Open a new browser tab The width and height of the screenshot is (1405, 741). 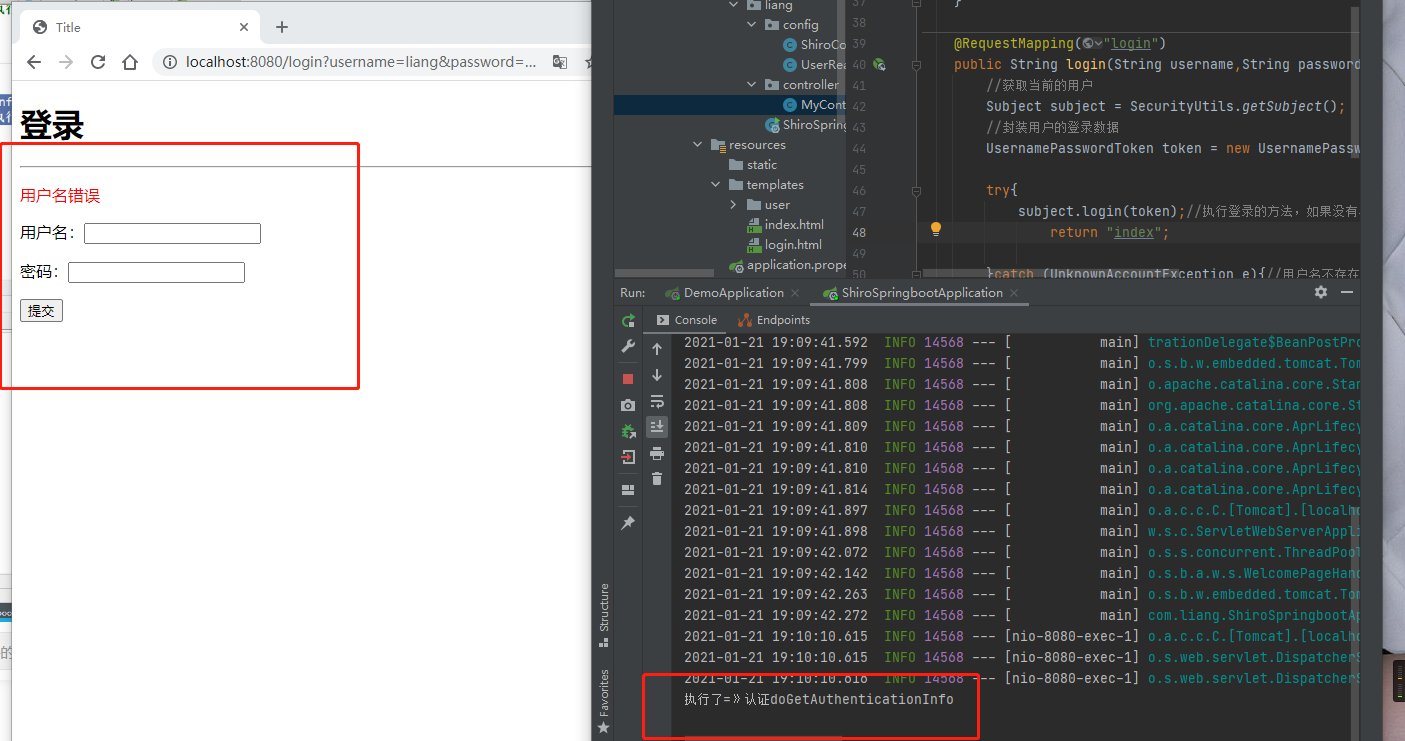pyautogui.click(x=282, y=27)
